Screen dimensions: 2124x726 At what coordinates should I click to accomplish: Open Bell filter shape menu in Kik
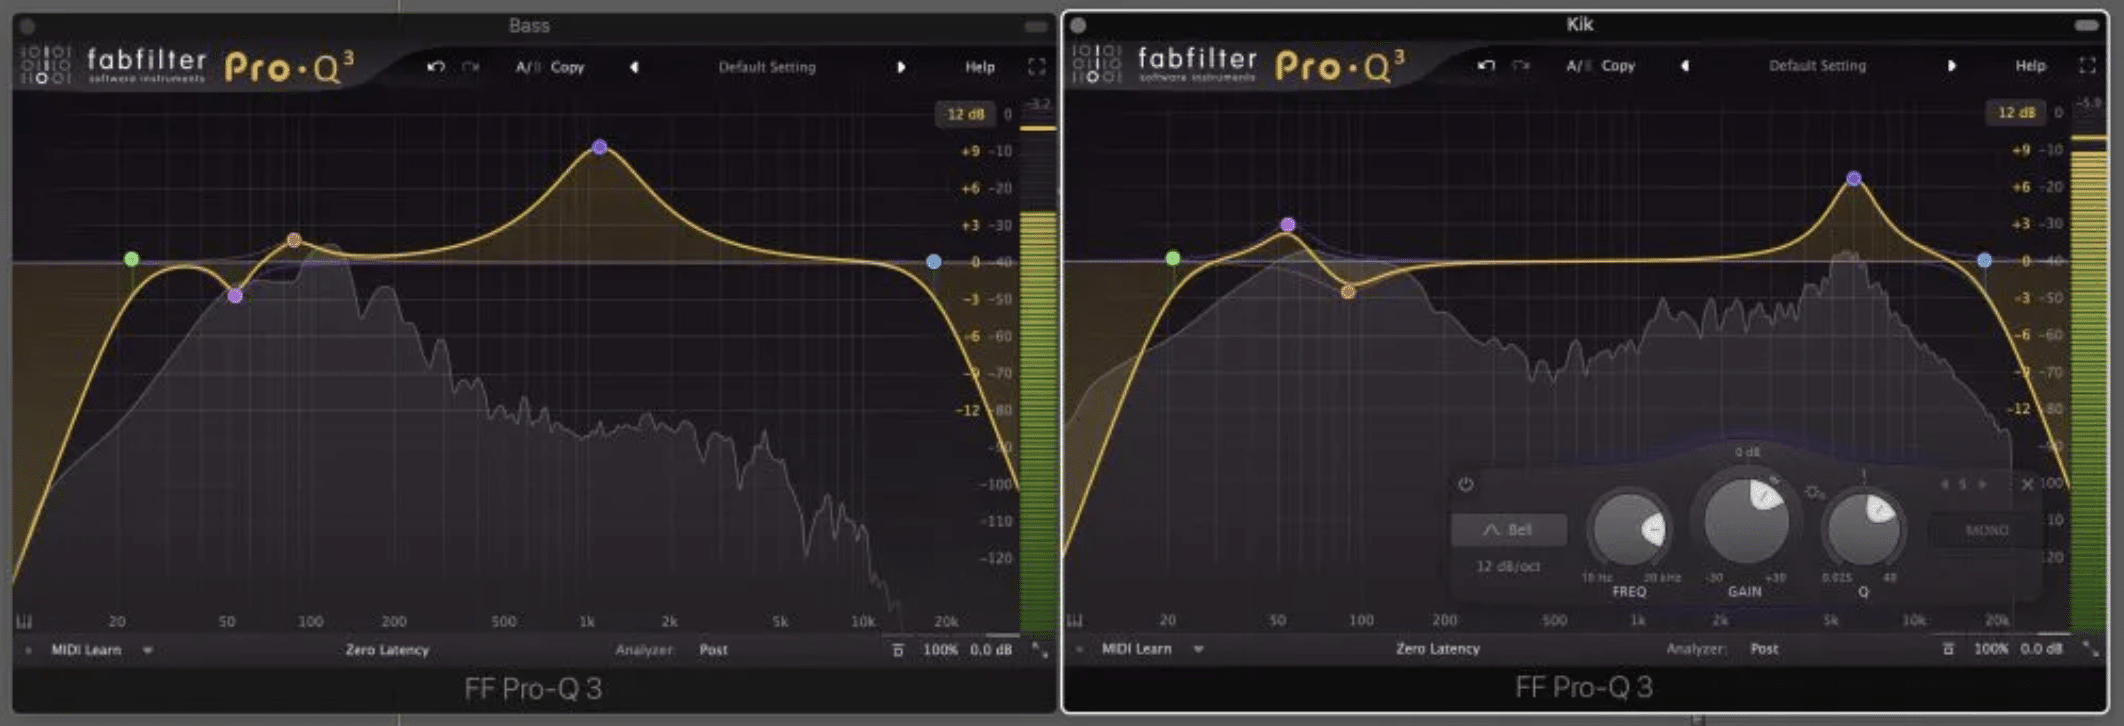[1508, 530]
